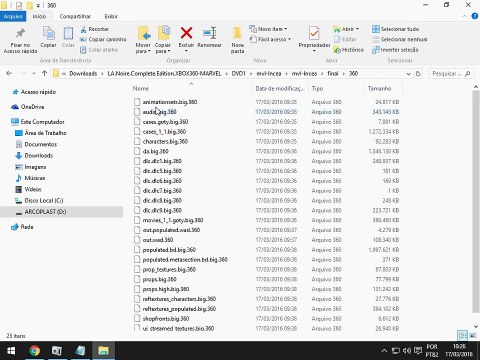480x360 pixels.
Task: Click the file list vertical scrollbar
Action: pyautogui.click(x=476, y=202)
